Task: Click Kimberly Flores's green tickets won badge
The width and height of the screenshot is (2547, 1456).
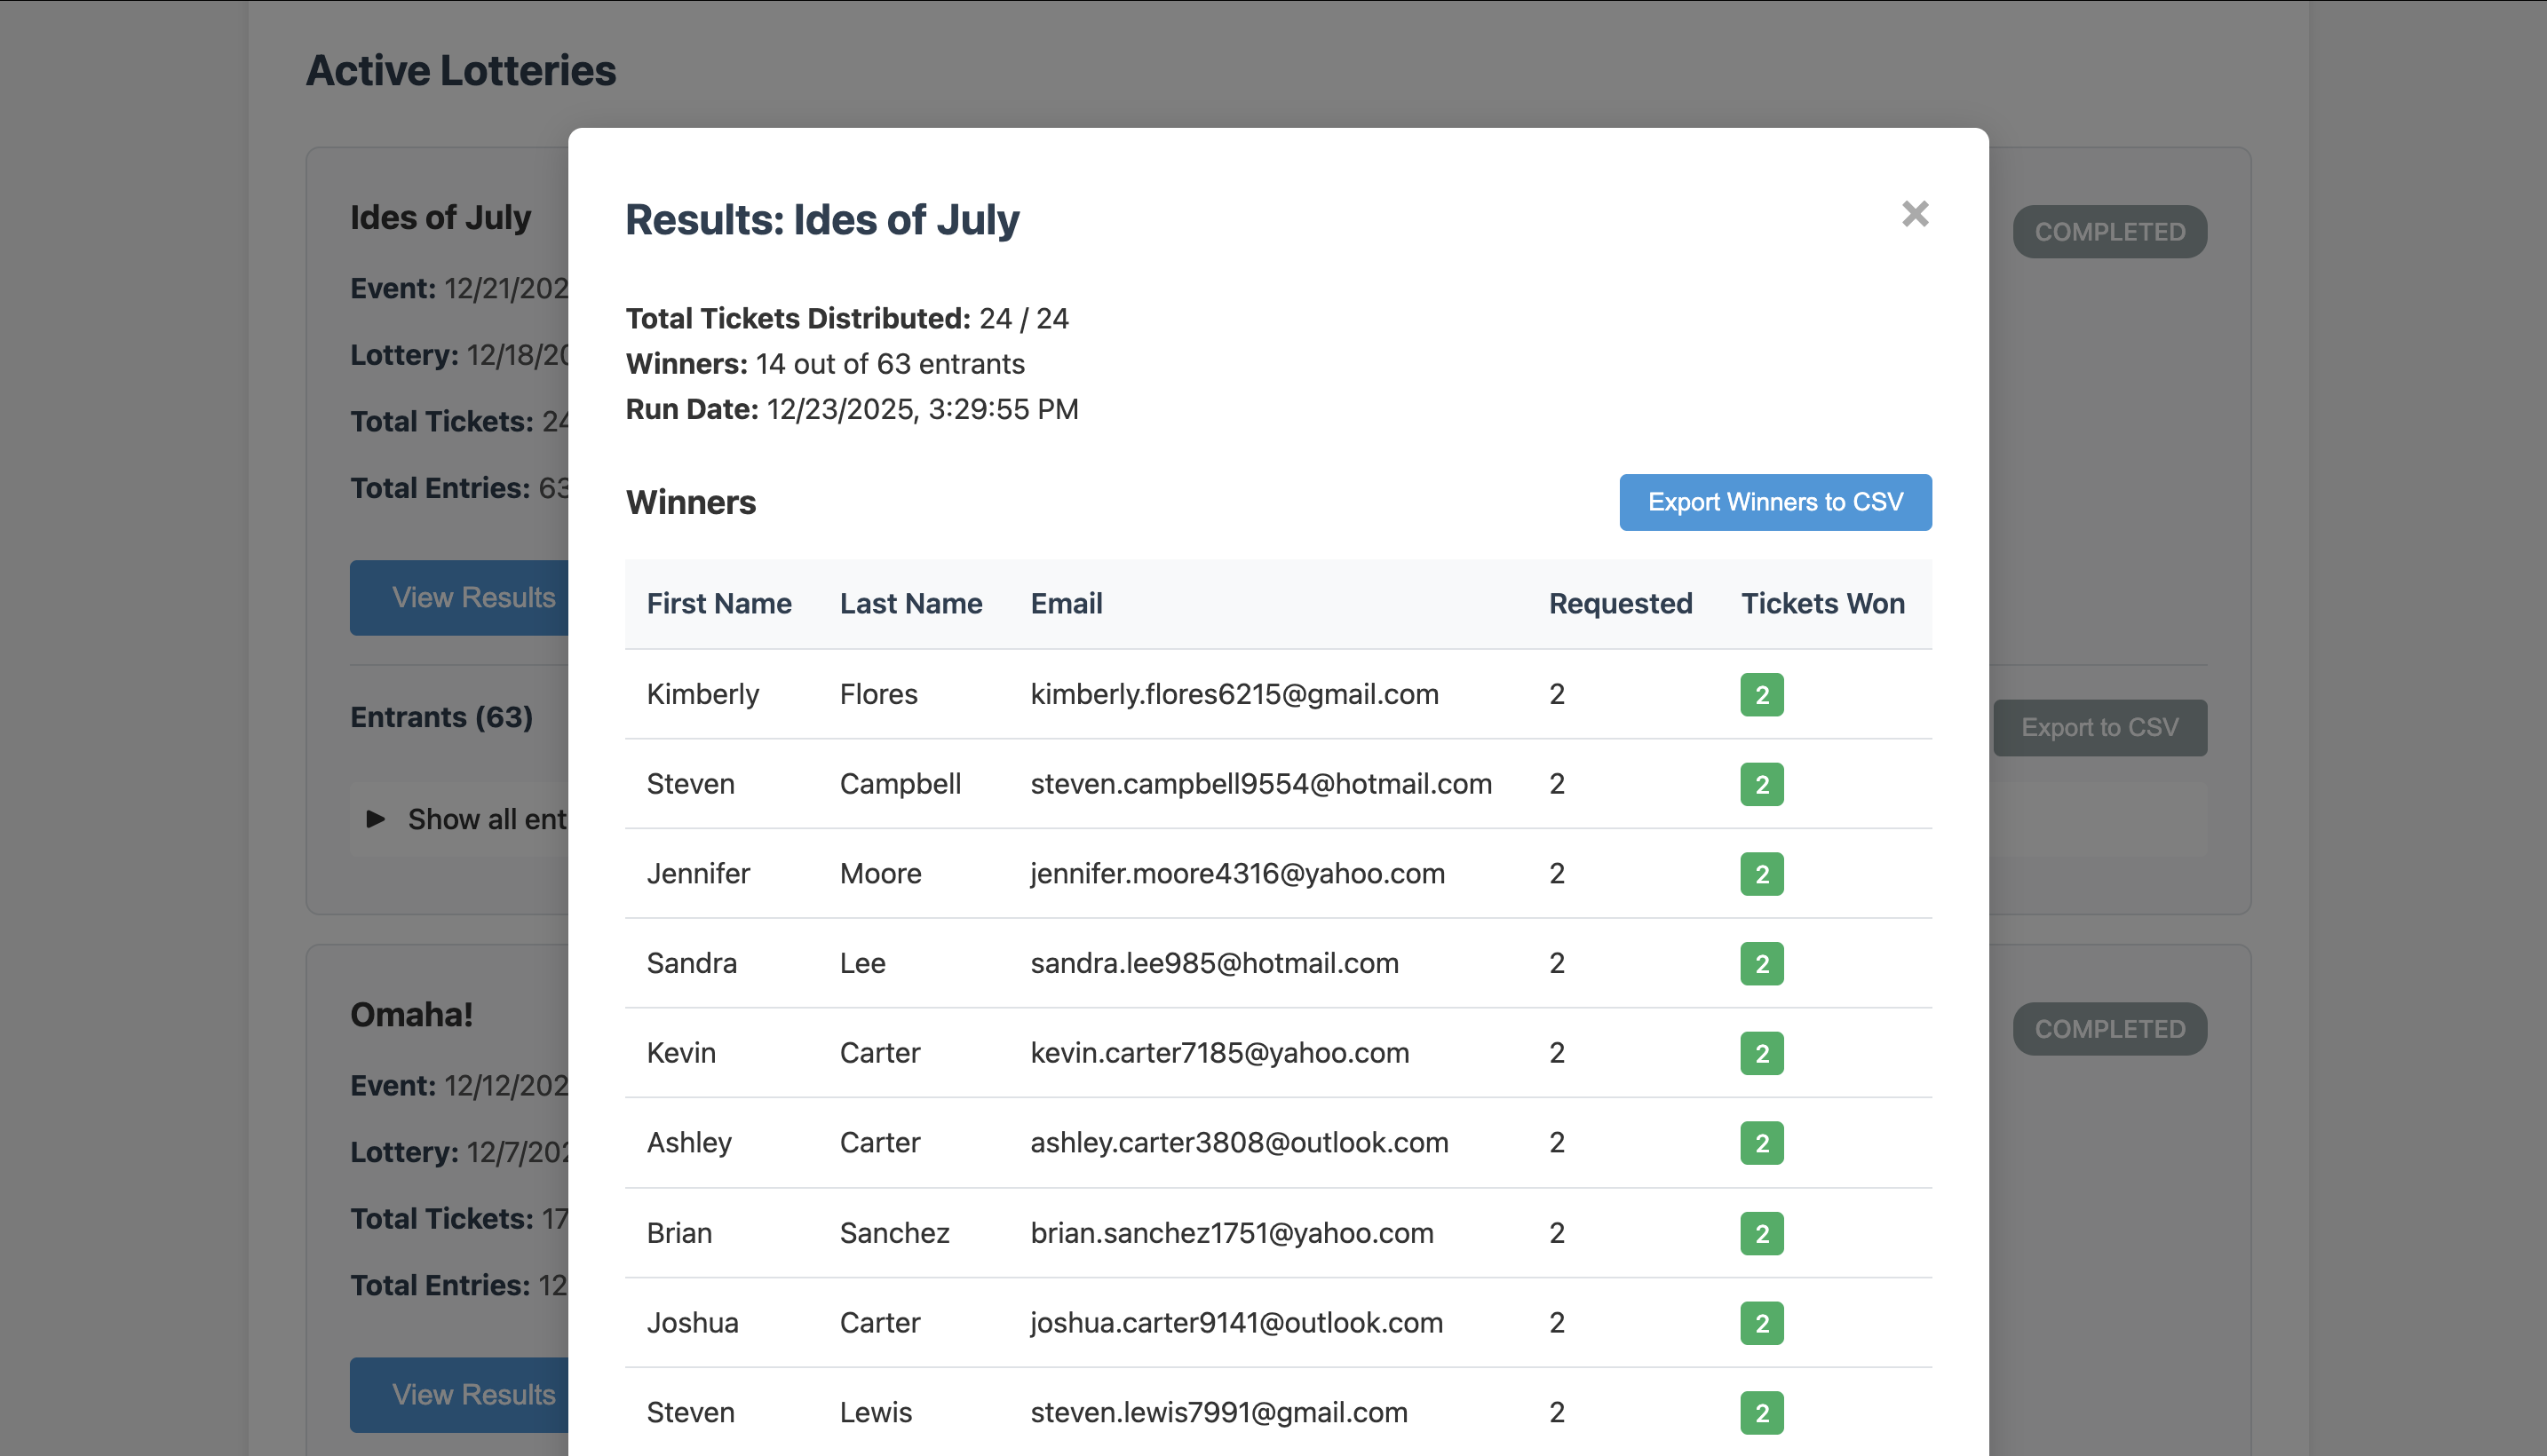Action: [1762, 694]
